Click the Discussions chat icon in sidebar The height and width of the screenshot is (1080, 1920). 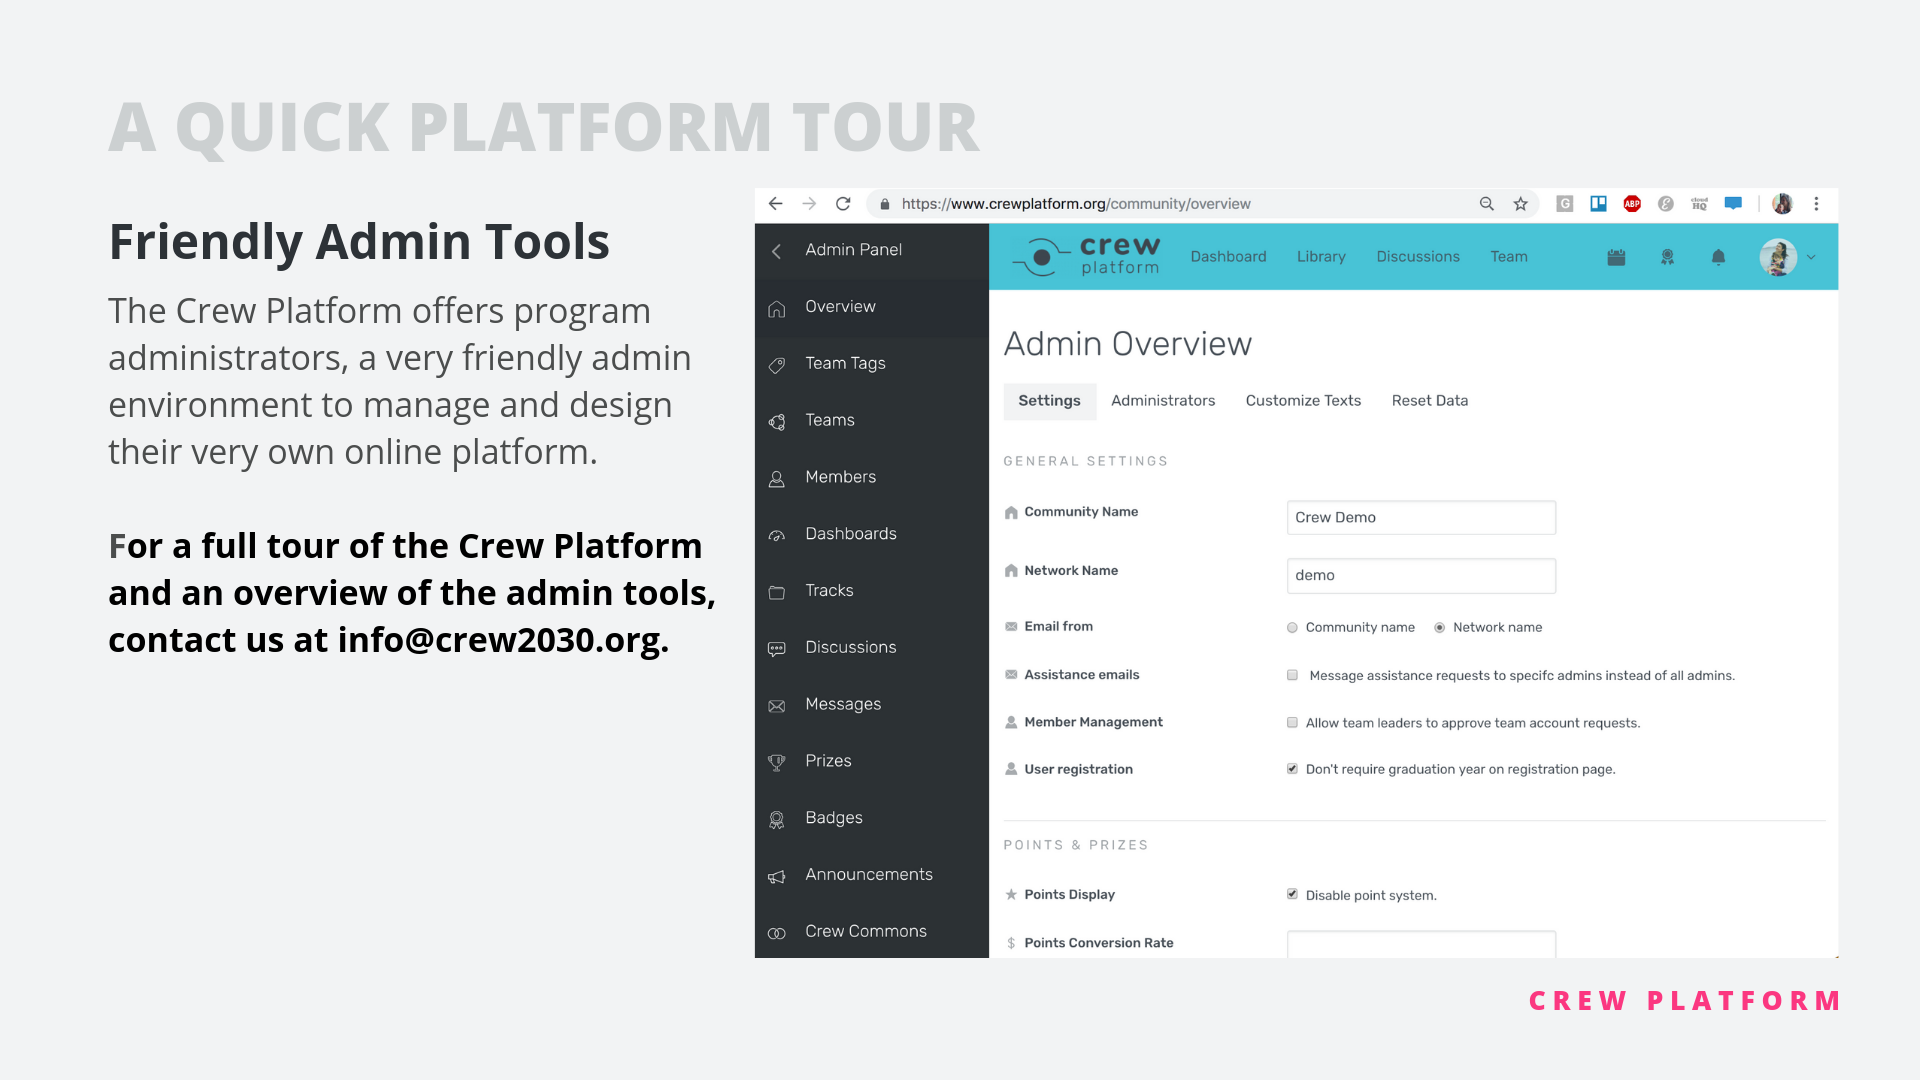point(777,650)
